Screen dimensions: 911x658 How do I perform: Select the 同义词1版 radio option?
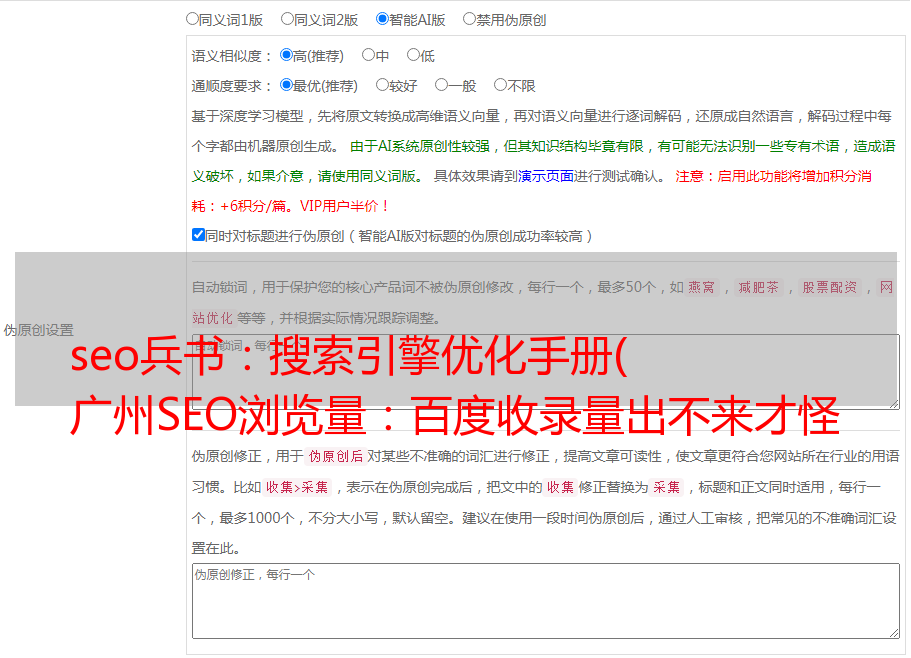[192, 19]
